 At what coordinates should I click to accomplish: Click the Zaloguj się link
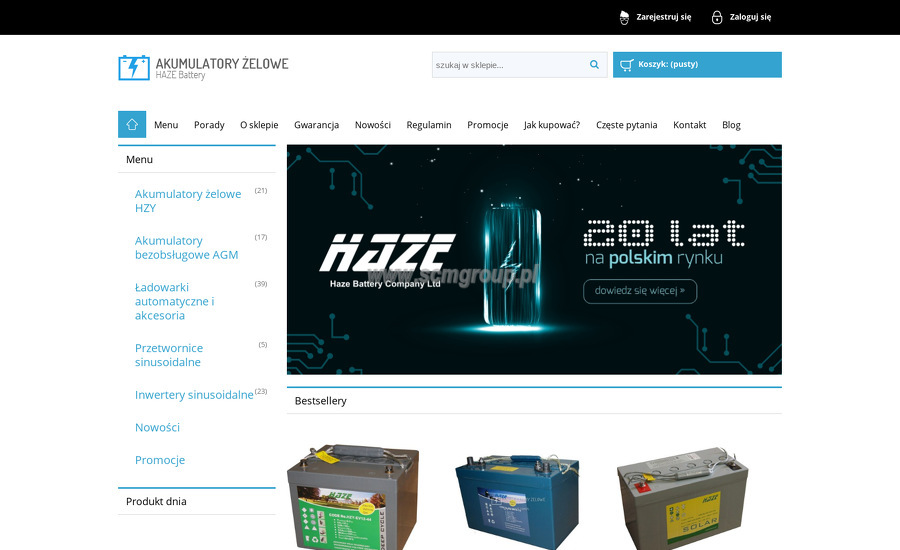pyautogui.click(x=750, y=17)
